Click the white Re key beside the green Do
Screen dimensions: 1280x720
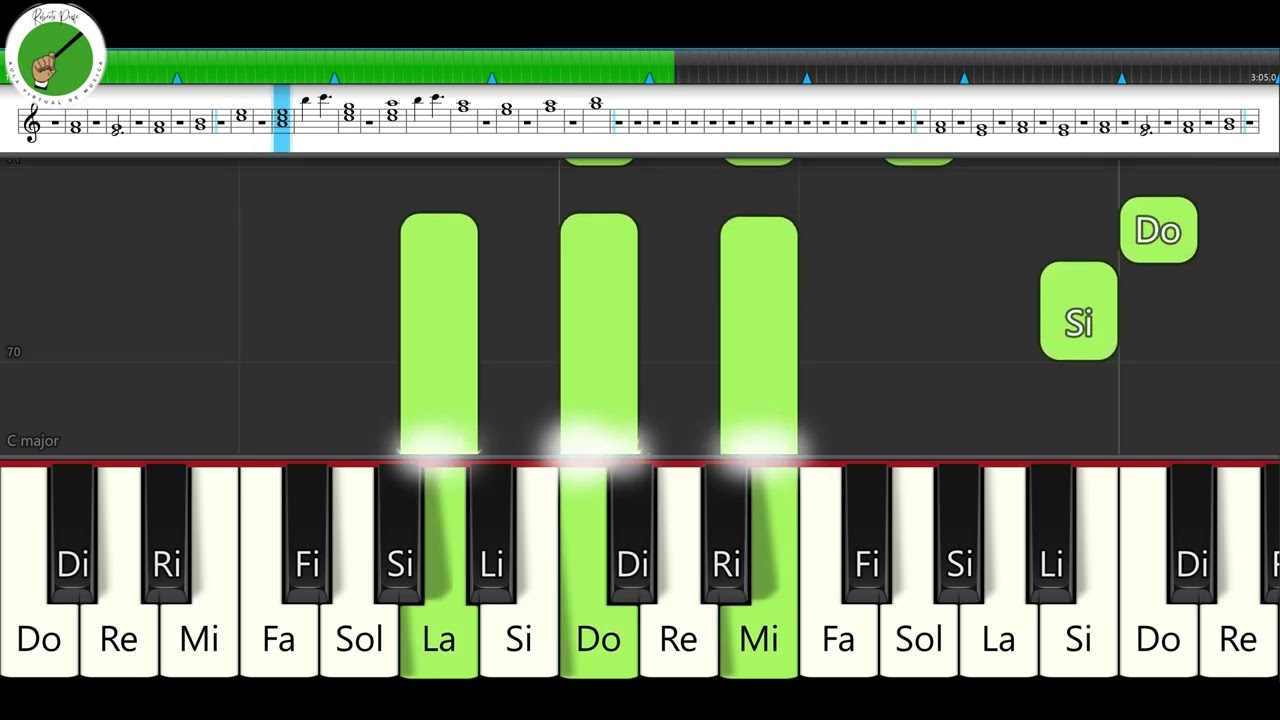point(679,638)
